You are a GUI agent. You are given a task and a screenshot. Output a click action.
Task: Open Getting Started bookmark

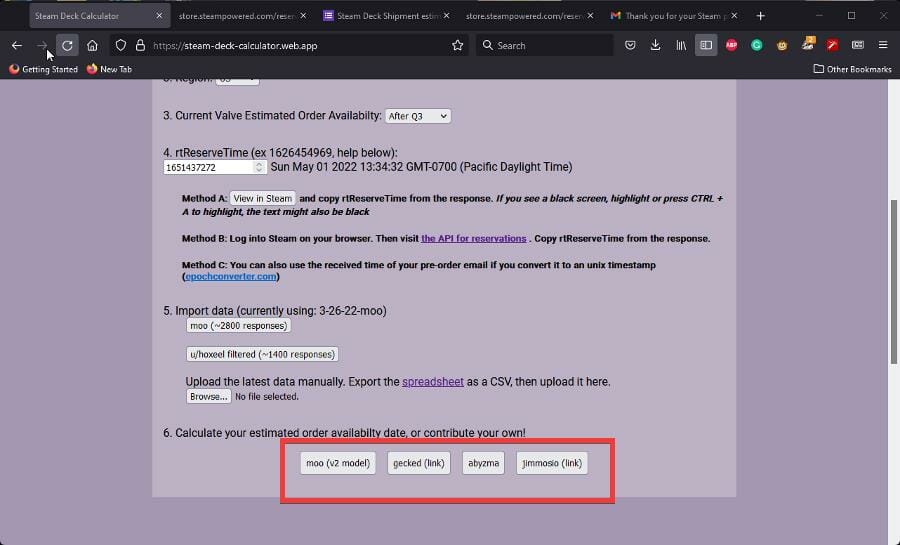coord(44,69)
